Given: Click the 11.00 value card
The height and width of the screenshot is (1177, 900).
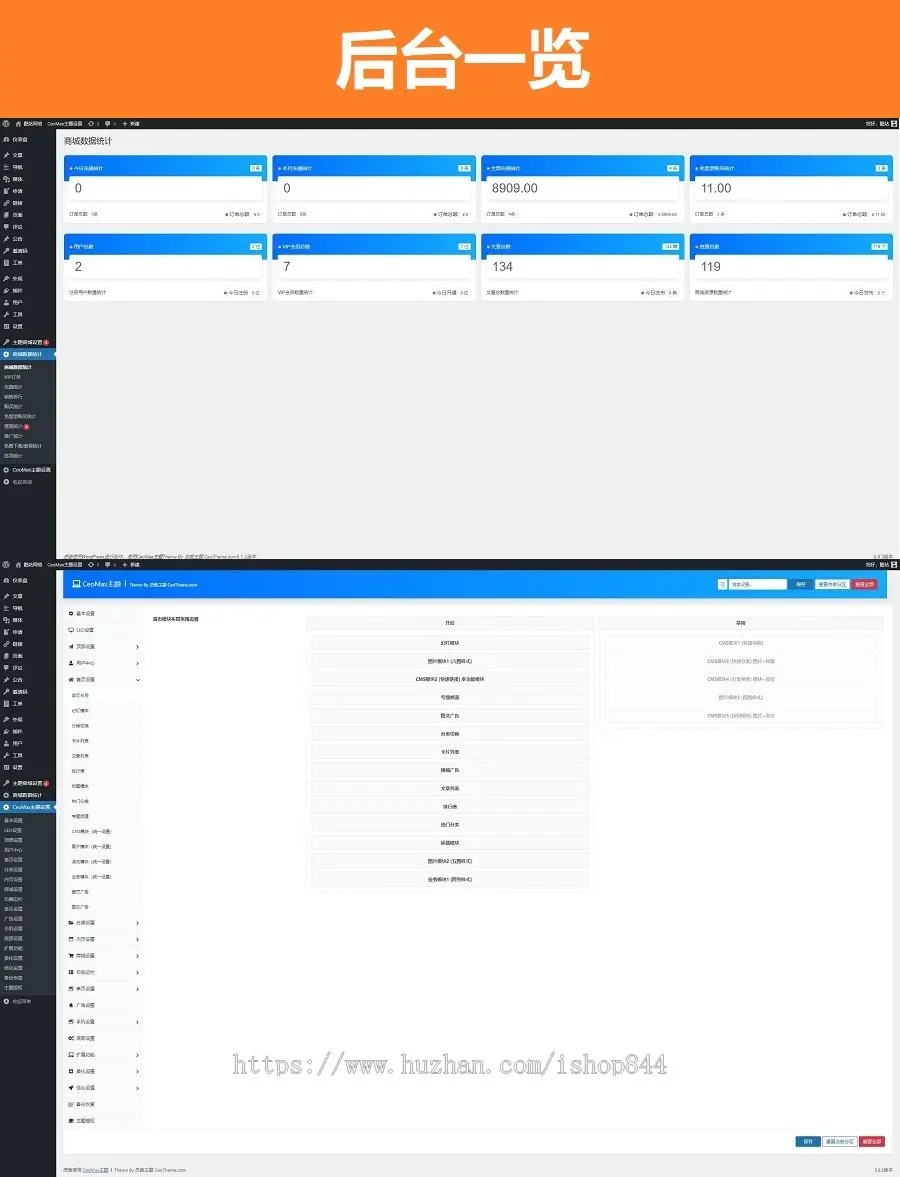Looking at the screenshot, I should 791,188.
